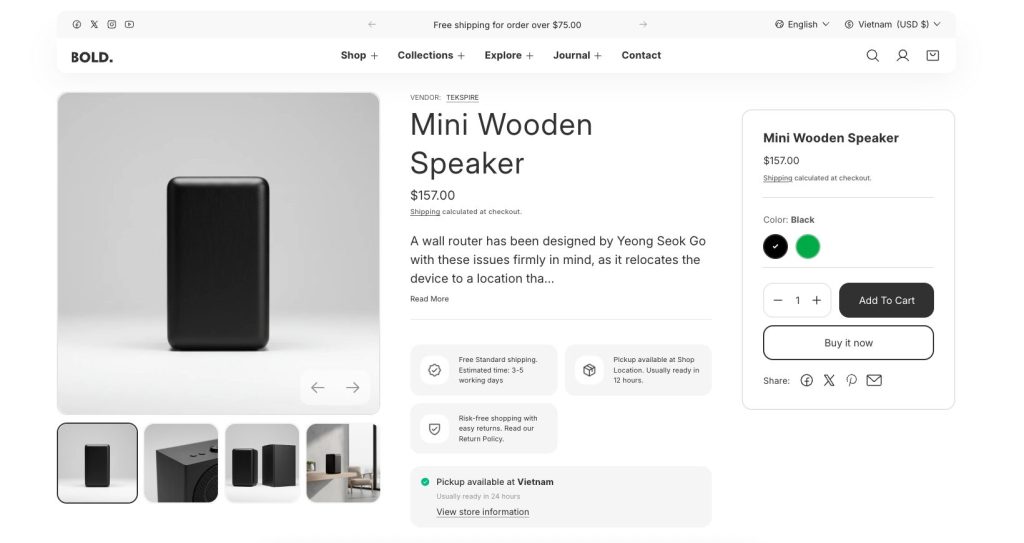This screenshot has width=1024, height=543.
Task: Open the English language dropdown
Action: click(802, 25)
